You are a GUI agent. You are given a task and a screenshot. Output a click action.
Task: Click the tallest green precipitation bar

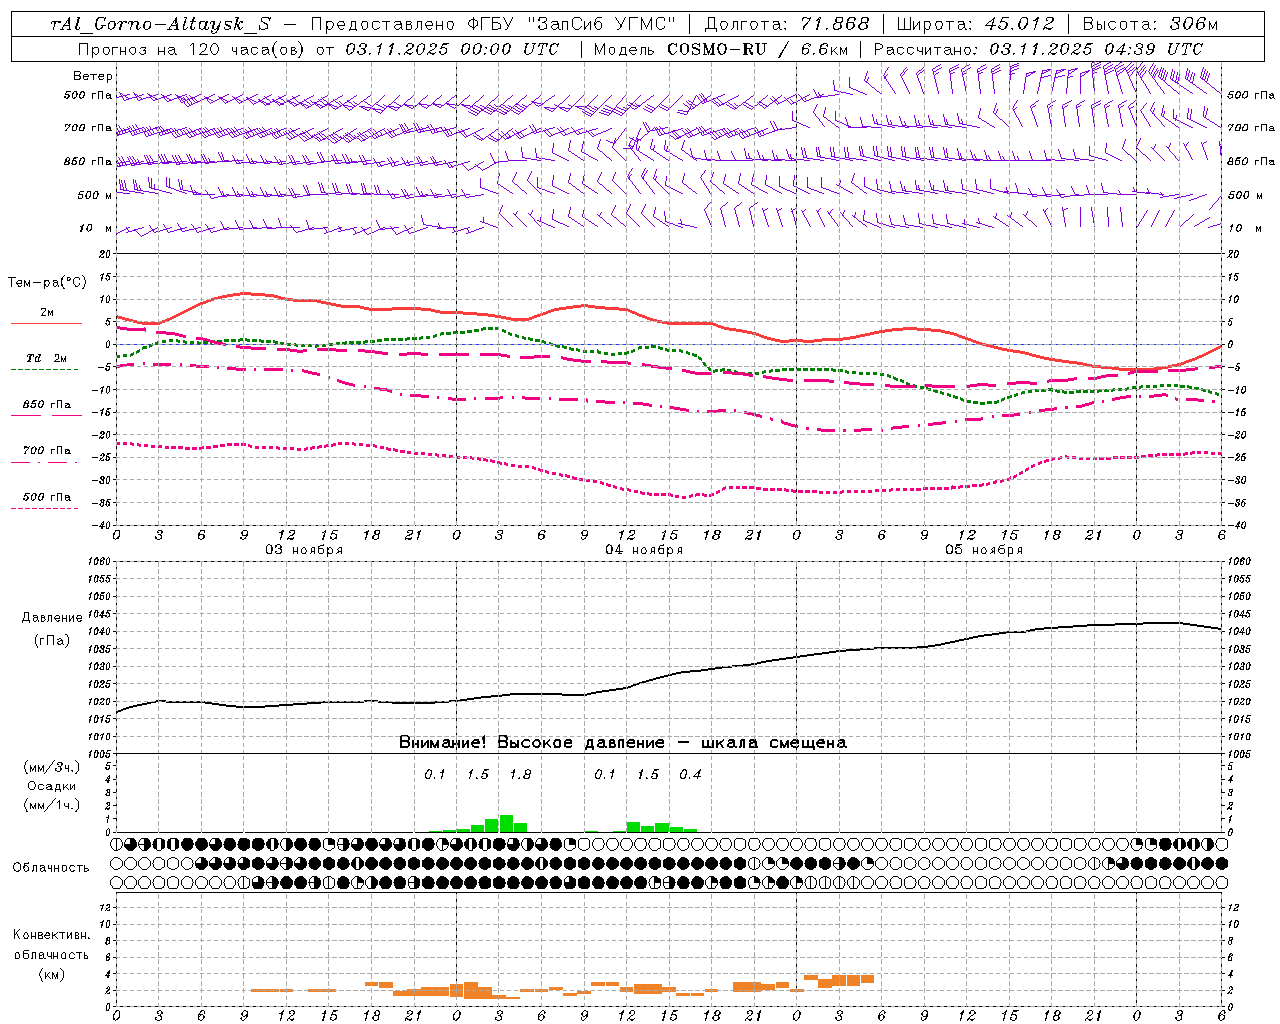click(x=506, y=824)
